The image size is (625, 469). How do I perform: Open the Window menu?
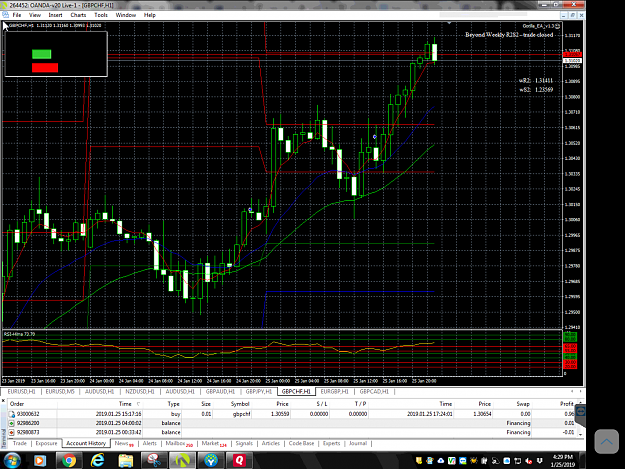click(126, 15)
